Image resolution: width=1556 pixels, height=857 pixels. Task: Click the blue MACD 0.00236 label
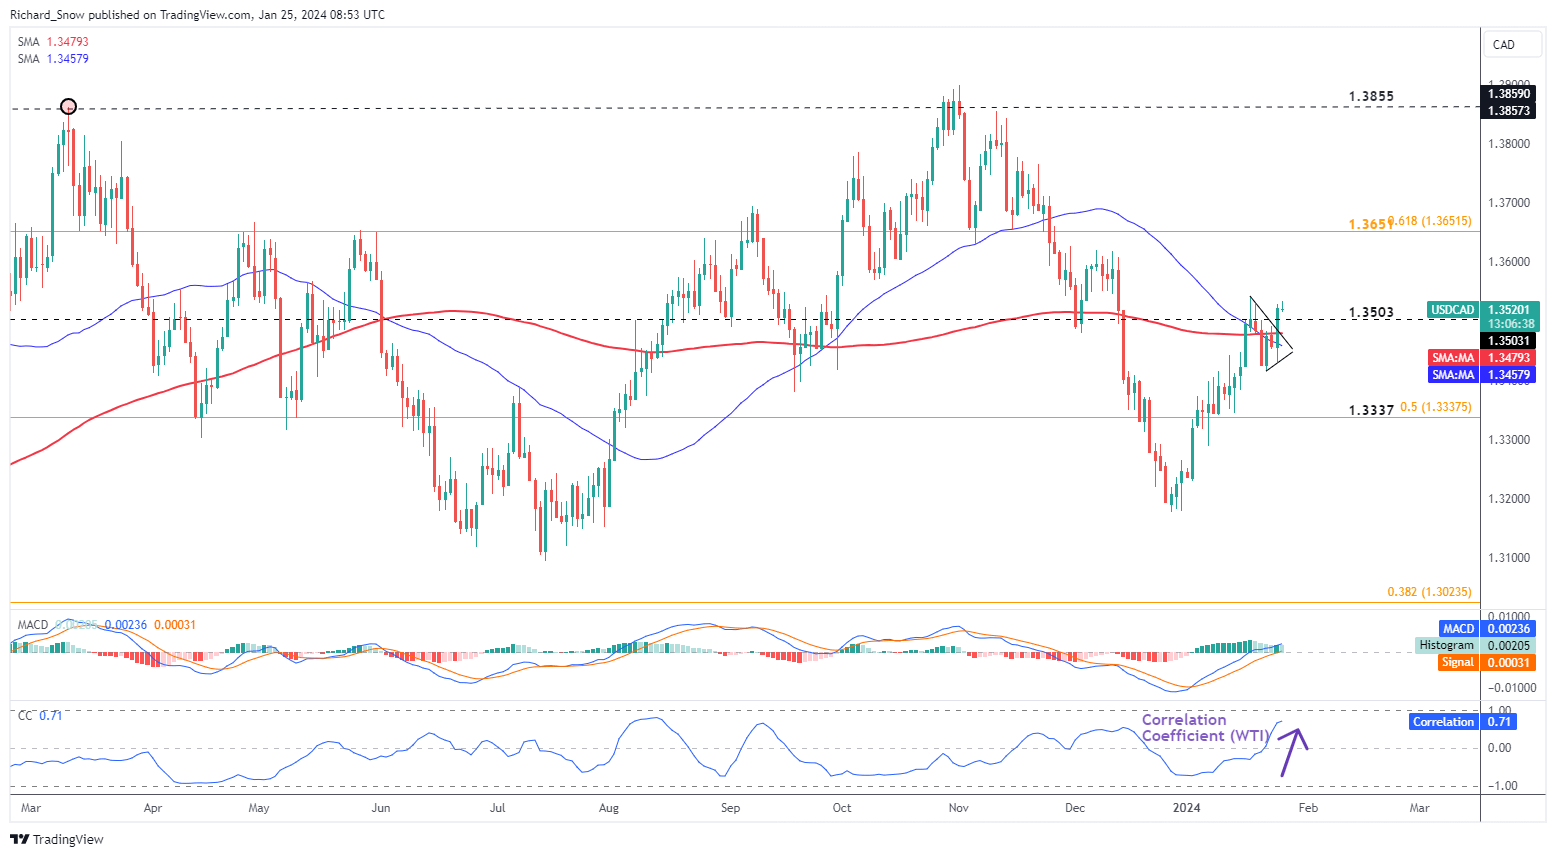(x=1487, y=628)
